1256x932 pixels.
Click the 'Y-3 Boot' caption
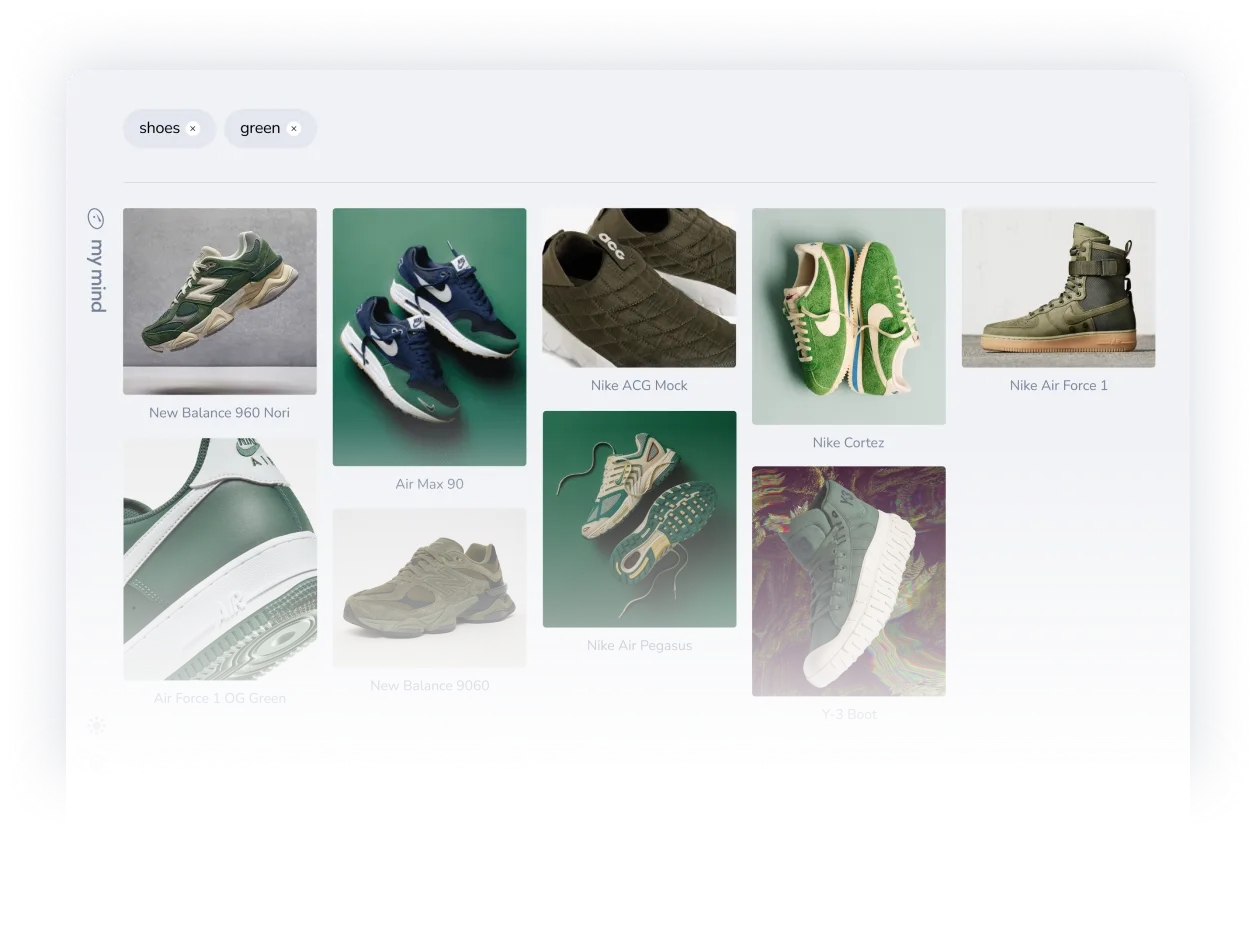click(x=849, y=714)
